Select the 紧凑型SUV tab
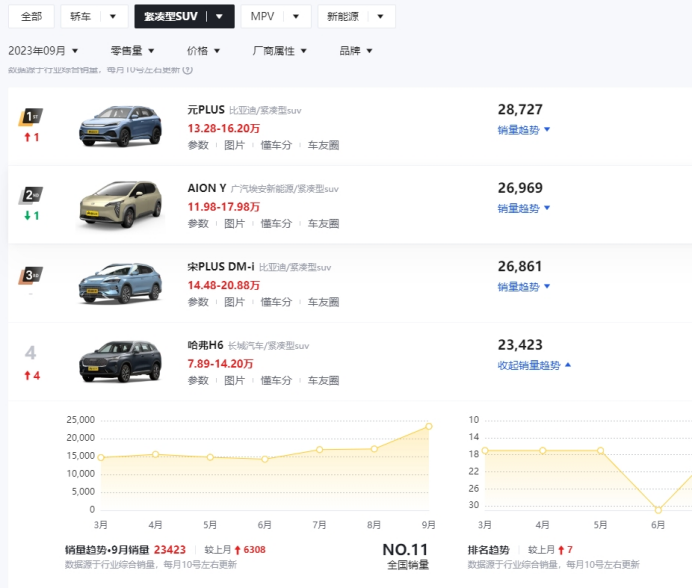Viewport: 692px width, 588px height. (x=170, y=16)
